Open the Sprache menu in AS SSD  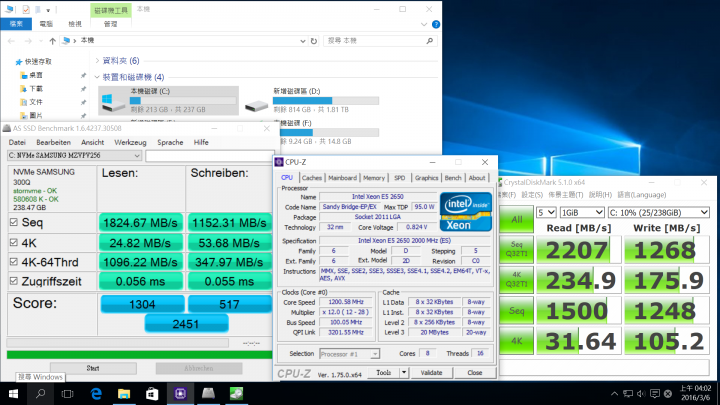170,142
